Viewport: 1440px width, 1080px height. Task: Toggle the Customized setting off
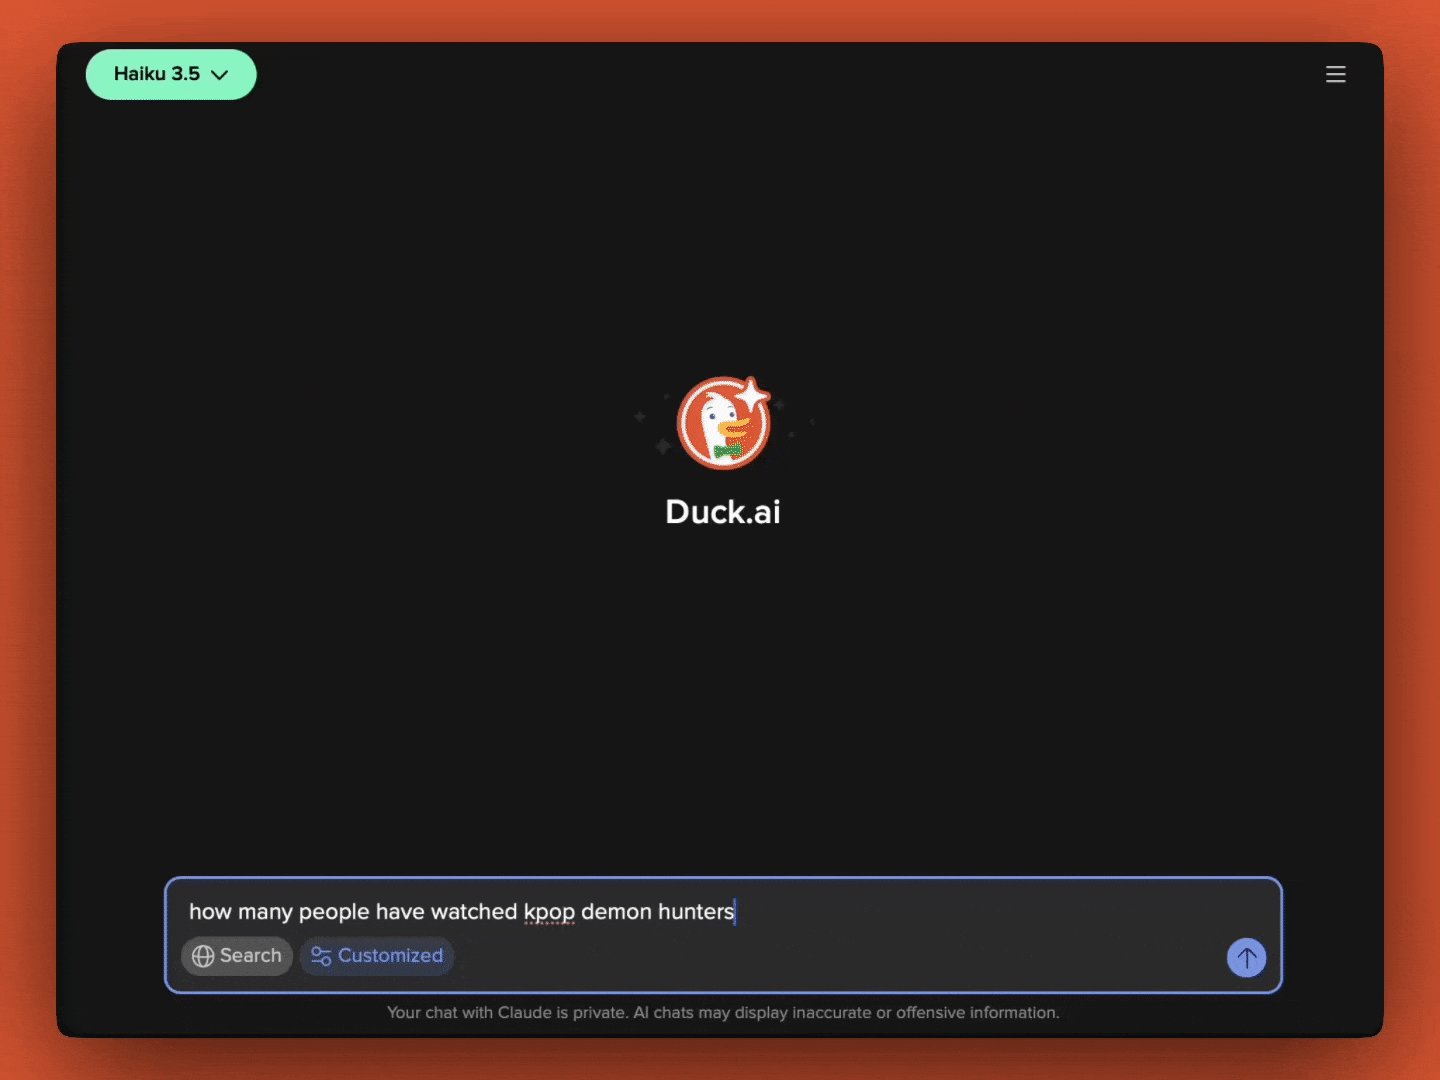pyautogui.click(x=377, y=956)
